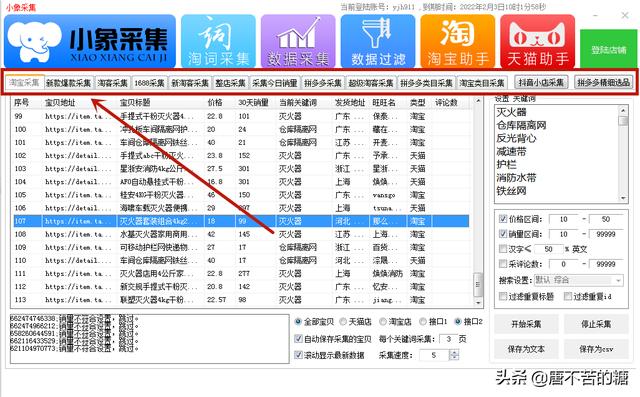Click the 拼多多精细选品 button
The height and width of the screenshot is (397, 640).
pos(603,82)
